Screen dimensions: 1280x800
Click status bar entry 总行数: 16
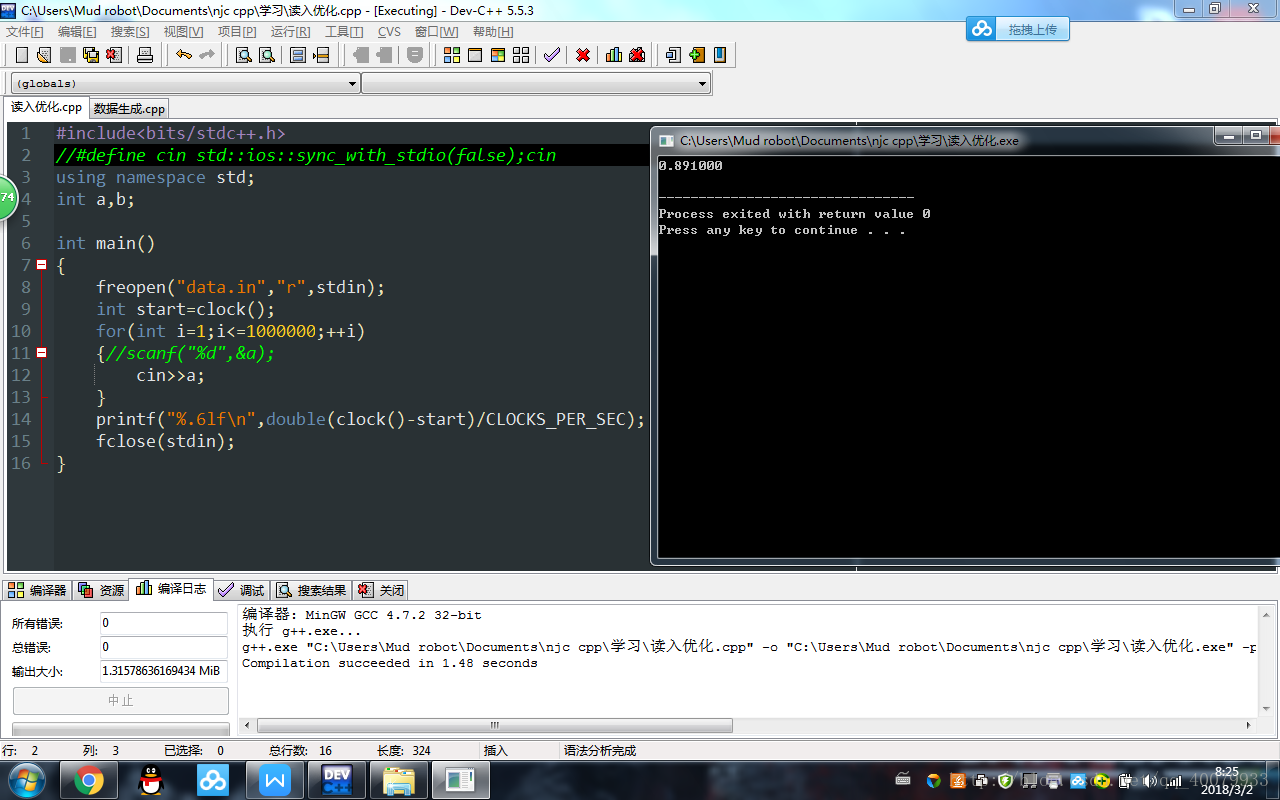(x=300, y=750)
